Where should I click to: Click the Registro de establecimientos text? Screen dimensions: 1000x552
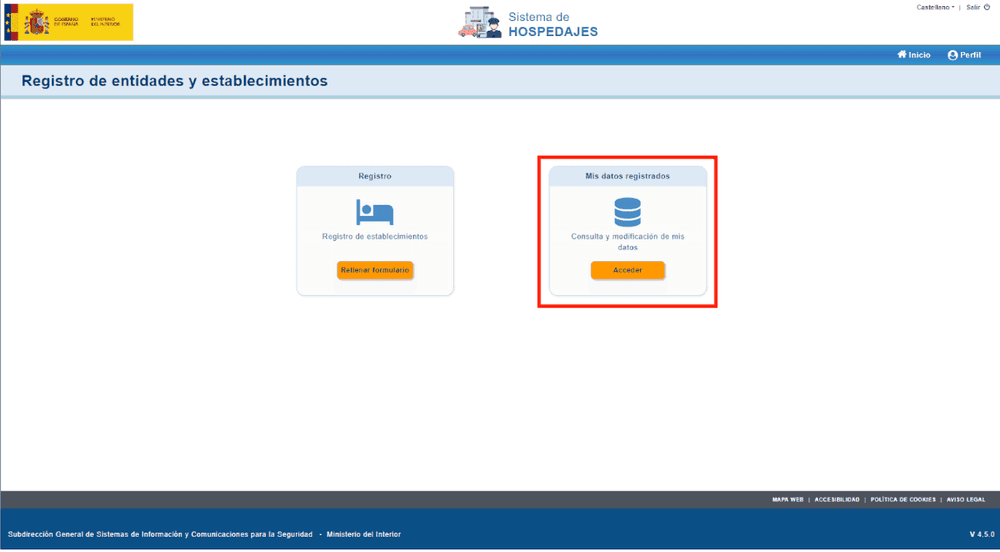375,237
